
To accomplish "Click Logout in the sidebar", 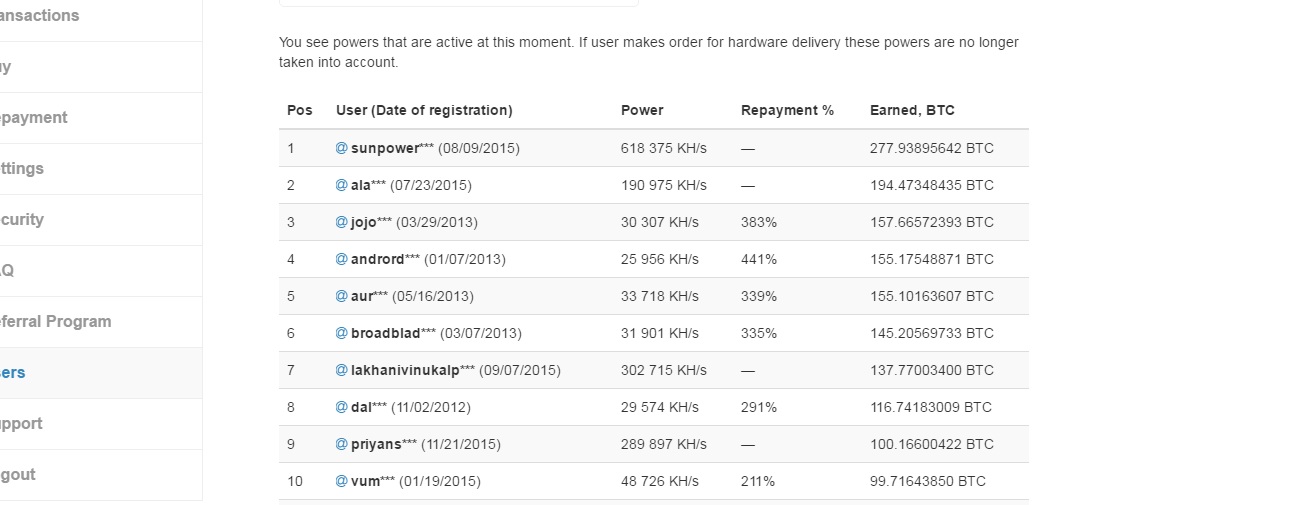I will (x=18, y=475).
